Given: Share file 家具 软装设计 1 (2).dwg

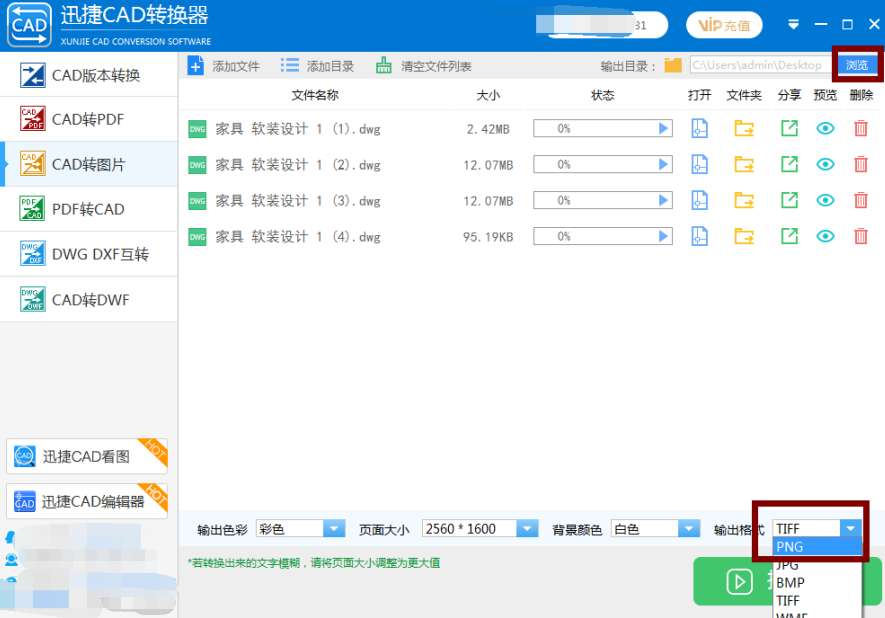Looking at the screenshot, I should click(789, 165).
